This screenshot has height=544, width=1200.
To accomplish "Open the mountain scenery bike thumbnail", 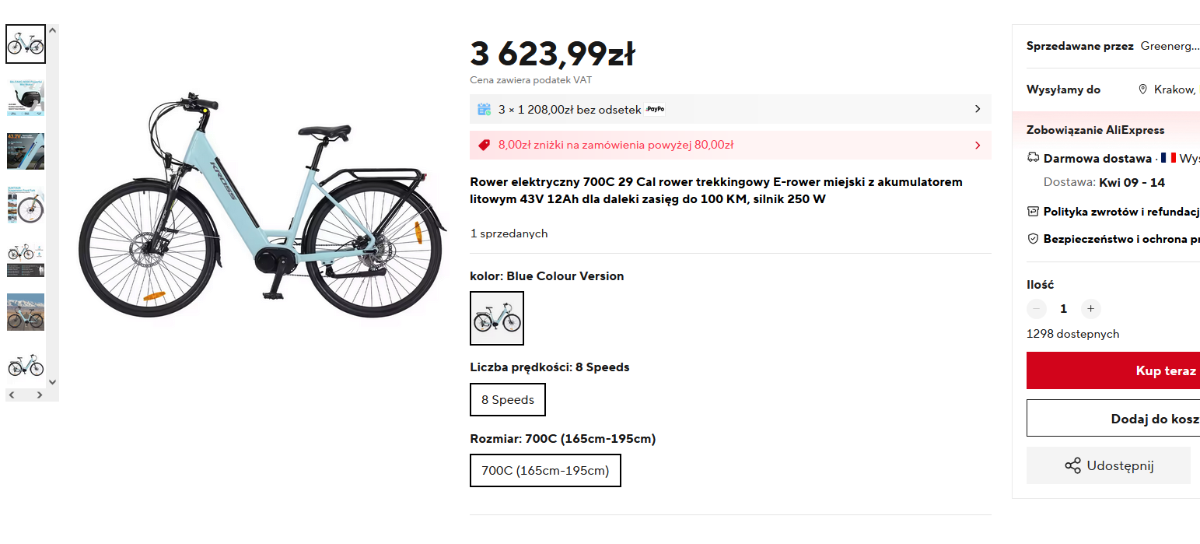I will 26,312.
